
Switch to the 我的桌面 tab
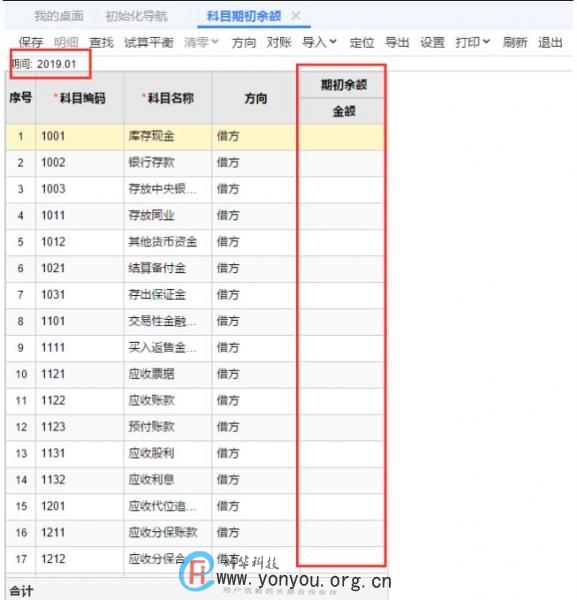coord(59,16)
